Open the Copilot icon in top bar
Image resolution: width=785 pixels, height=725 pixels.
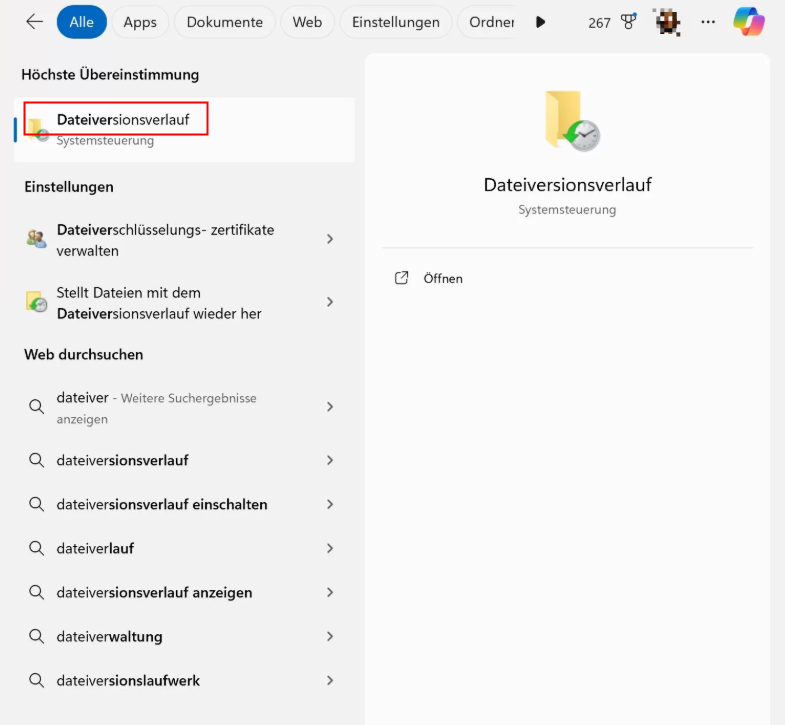(x=748, y=22)
